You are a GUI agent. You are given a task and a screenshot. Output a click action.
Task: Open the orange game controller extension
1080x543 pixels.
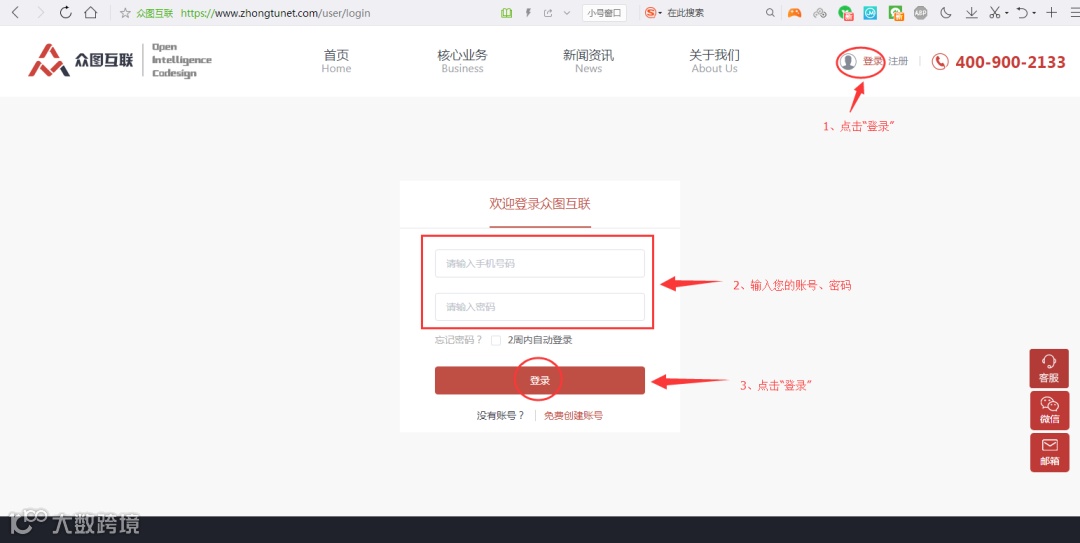coord(795,13)
